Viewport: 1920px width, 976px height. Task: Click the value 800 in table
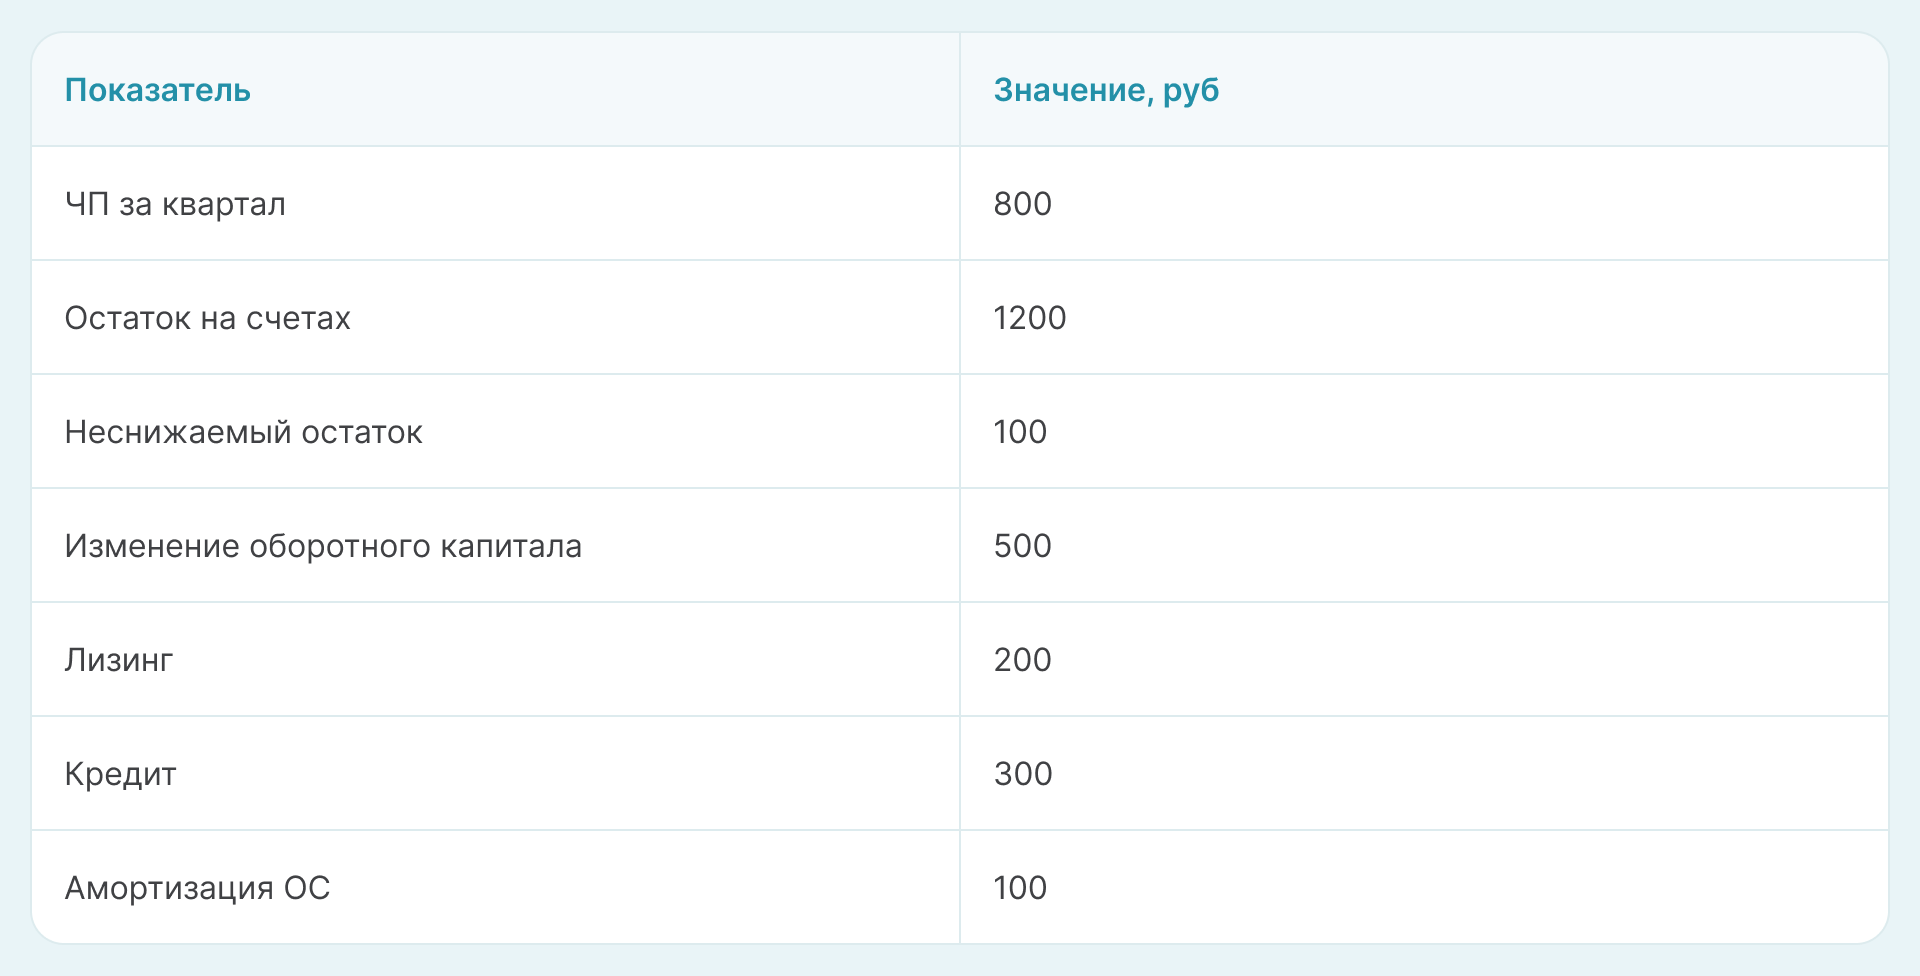[x=1022, y=204]
